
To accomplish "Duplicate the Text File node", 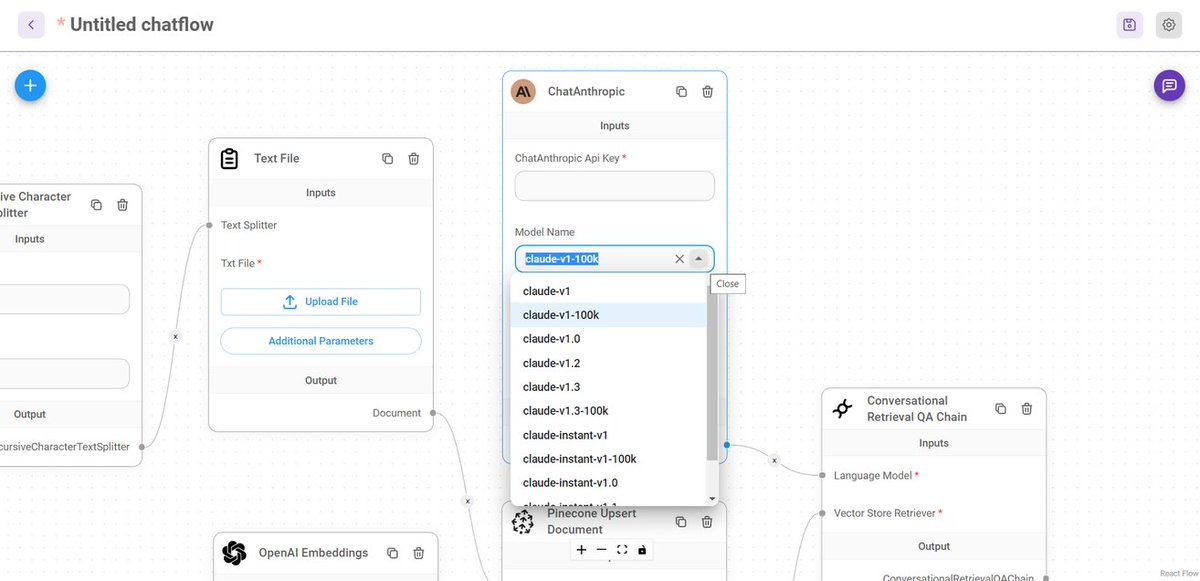I will (x=387, y=159).
